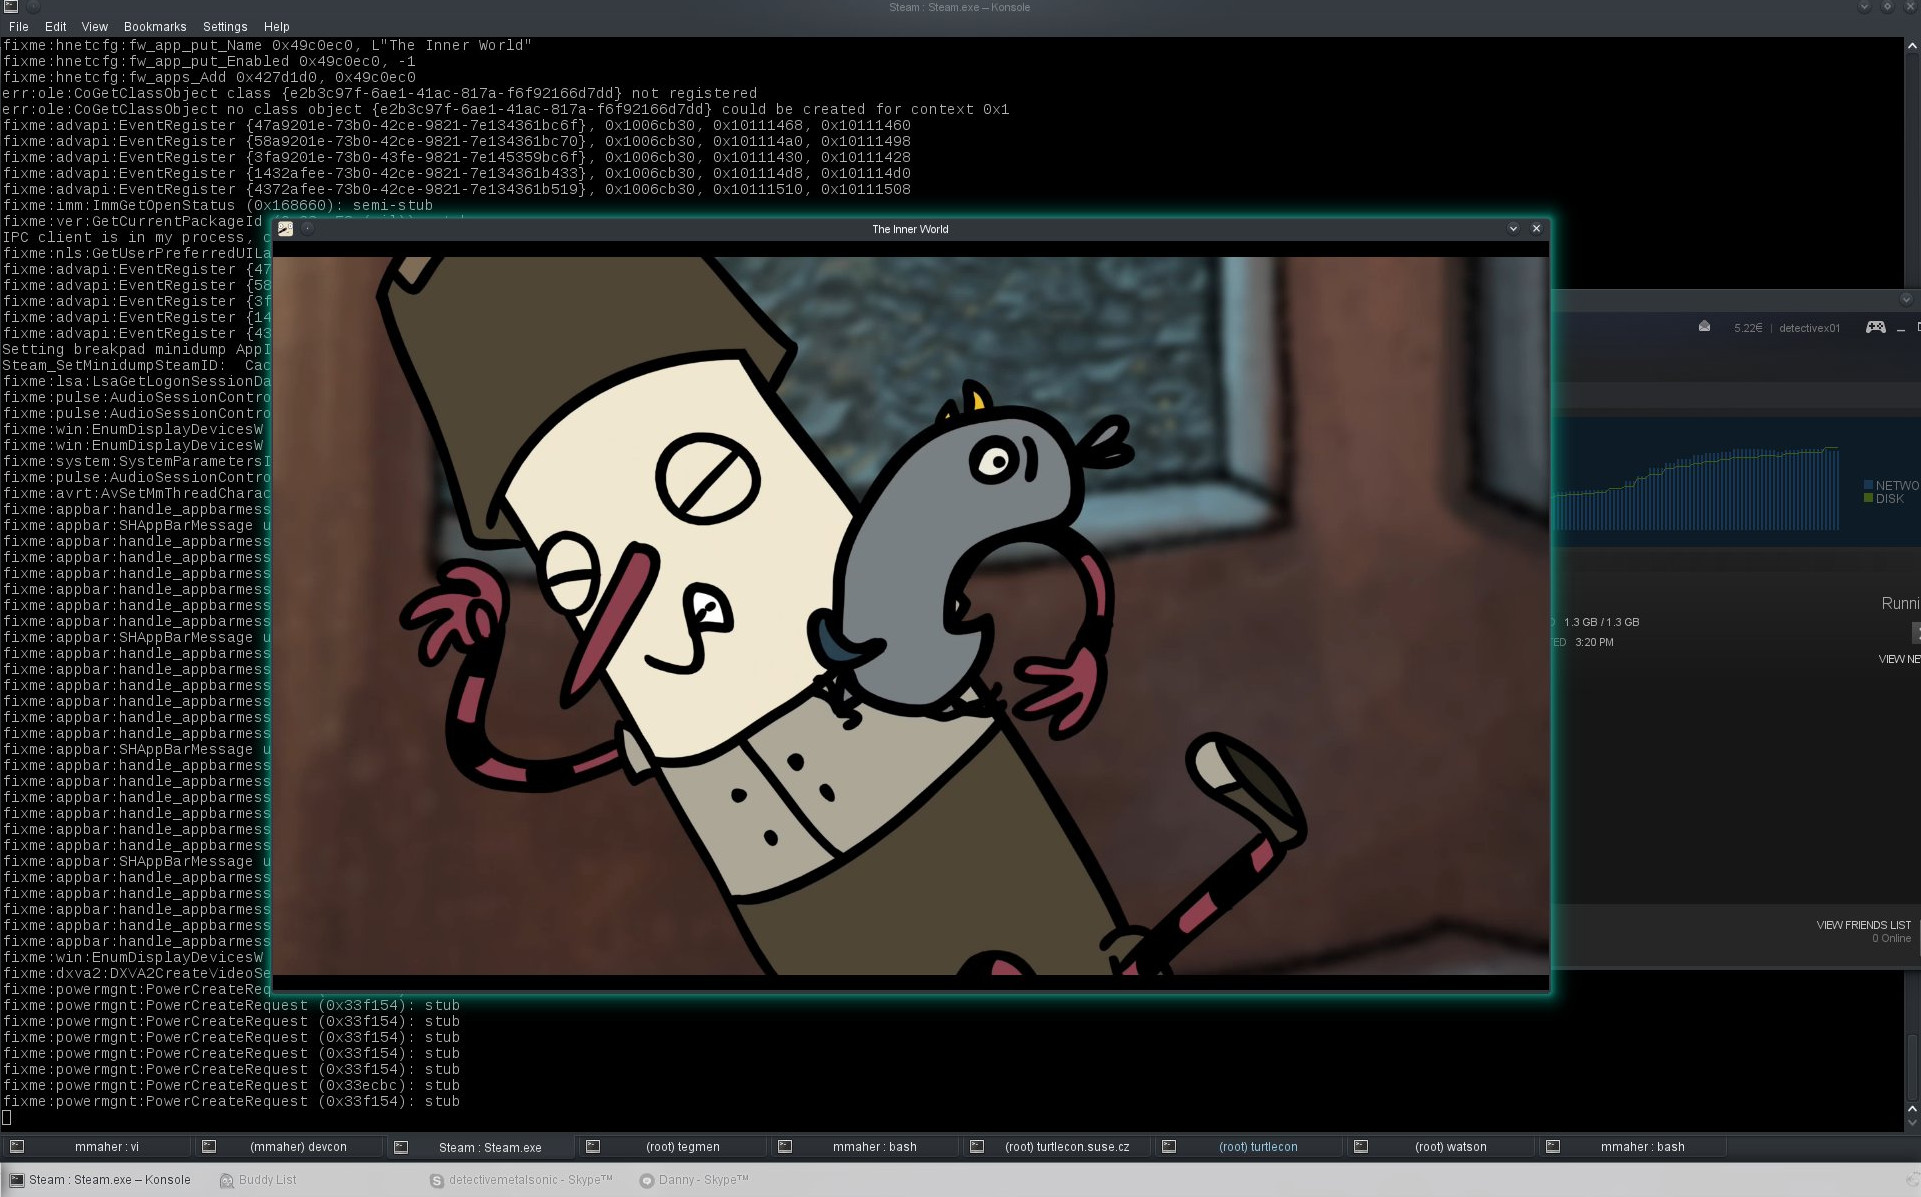Switch to the '(root) watson' terminal tab
Screen dimensions: 1921x1197
pos(1441,1147)
